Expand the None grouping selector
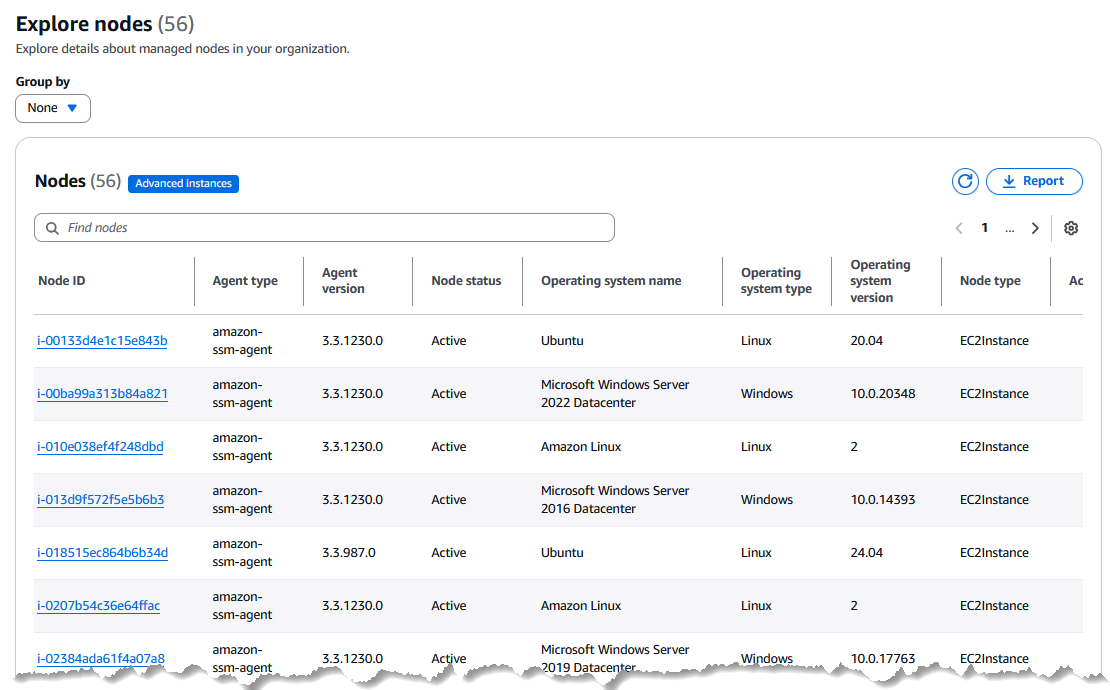Screen dimensions: 1110x690 pos(52,107)
